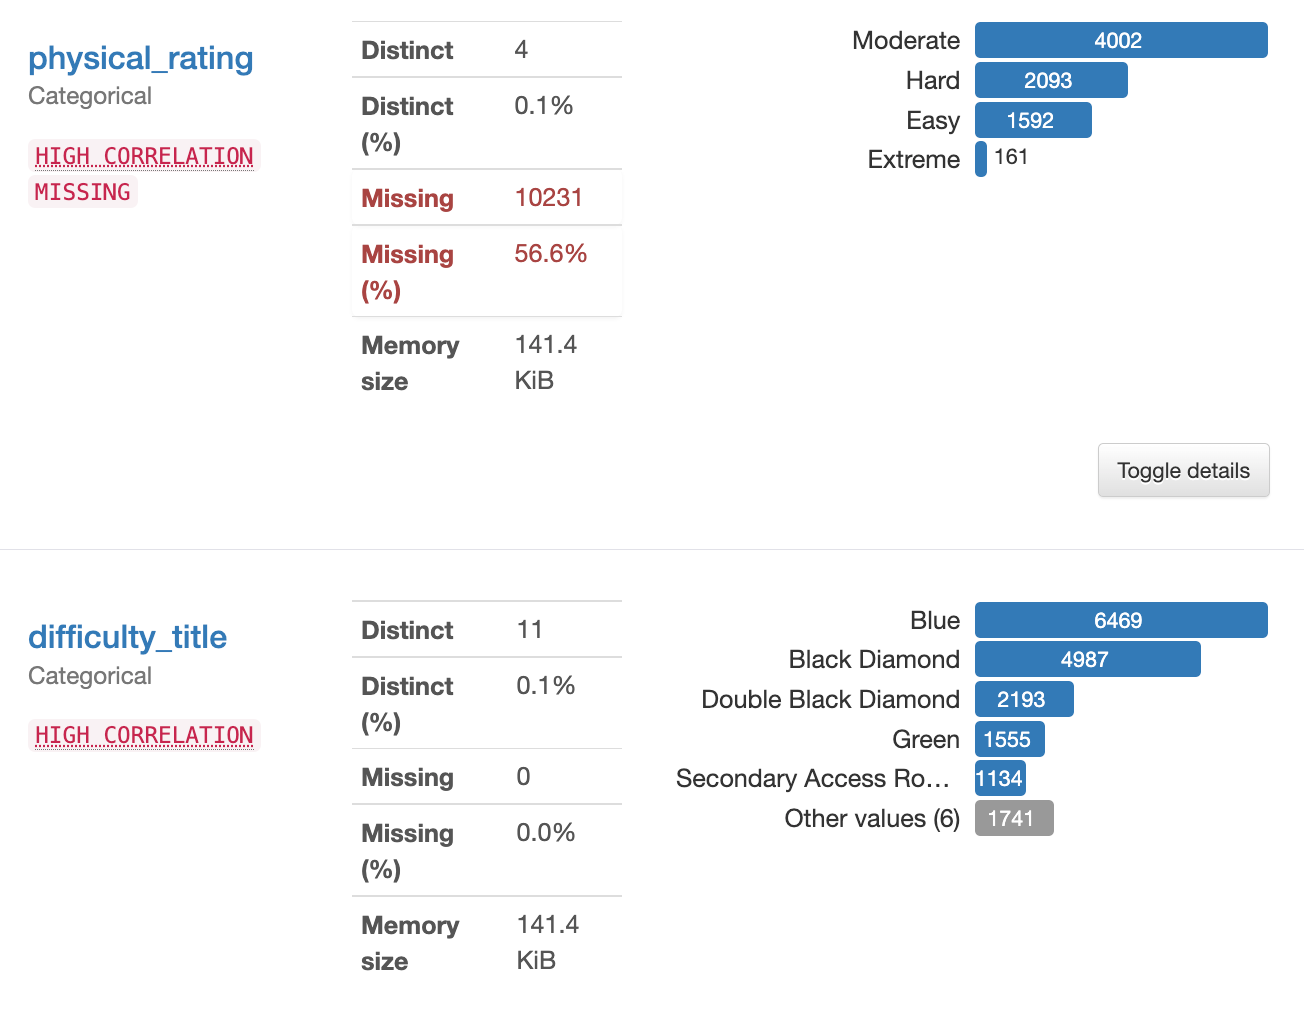Click difficulty_title HIGH CORRELATION alert tag
The height and width of the screenshot is (1022, 1304).
144,736
